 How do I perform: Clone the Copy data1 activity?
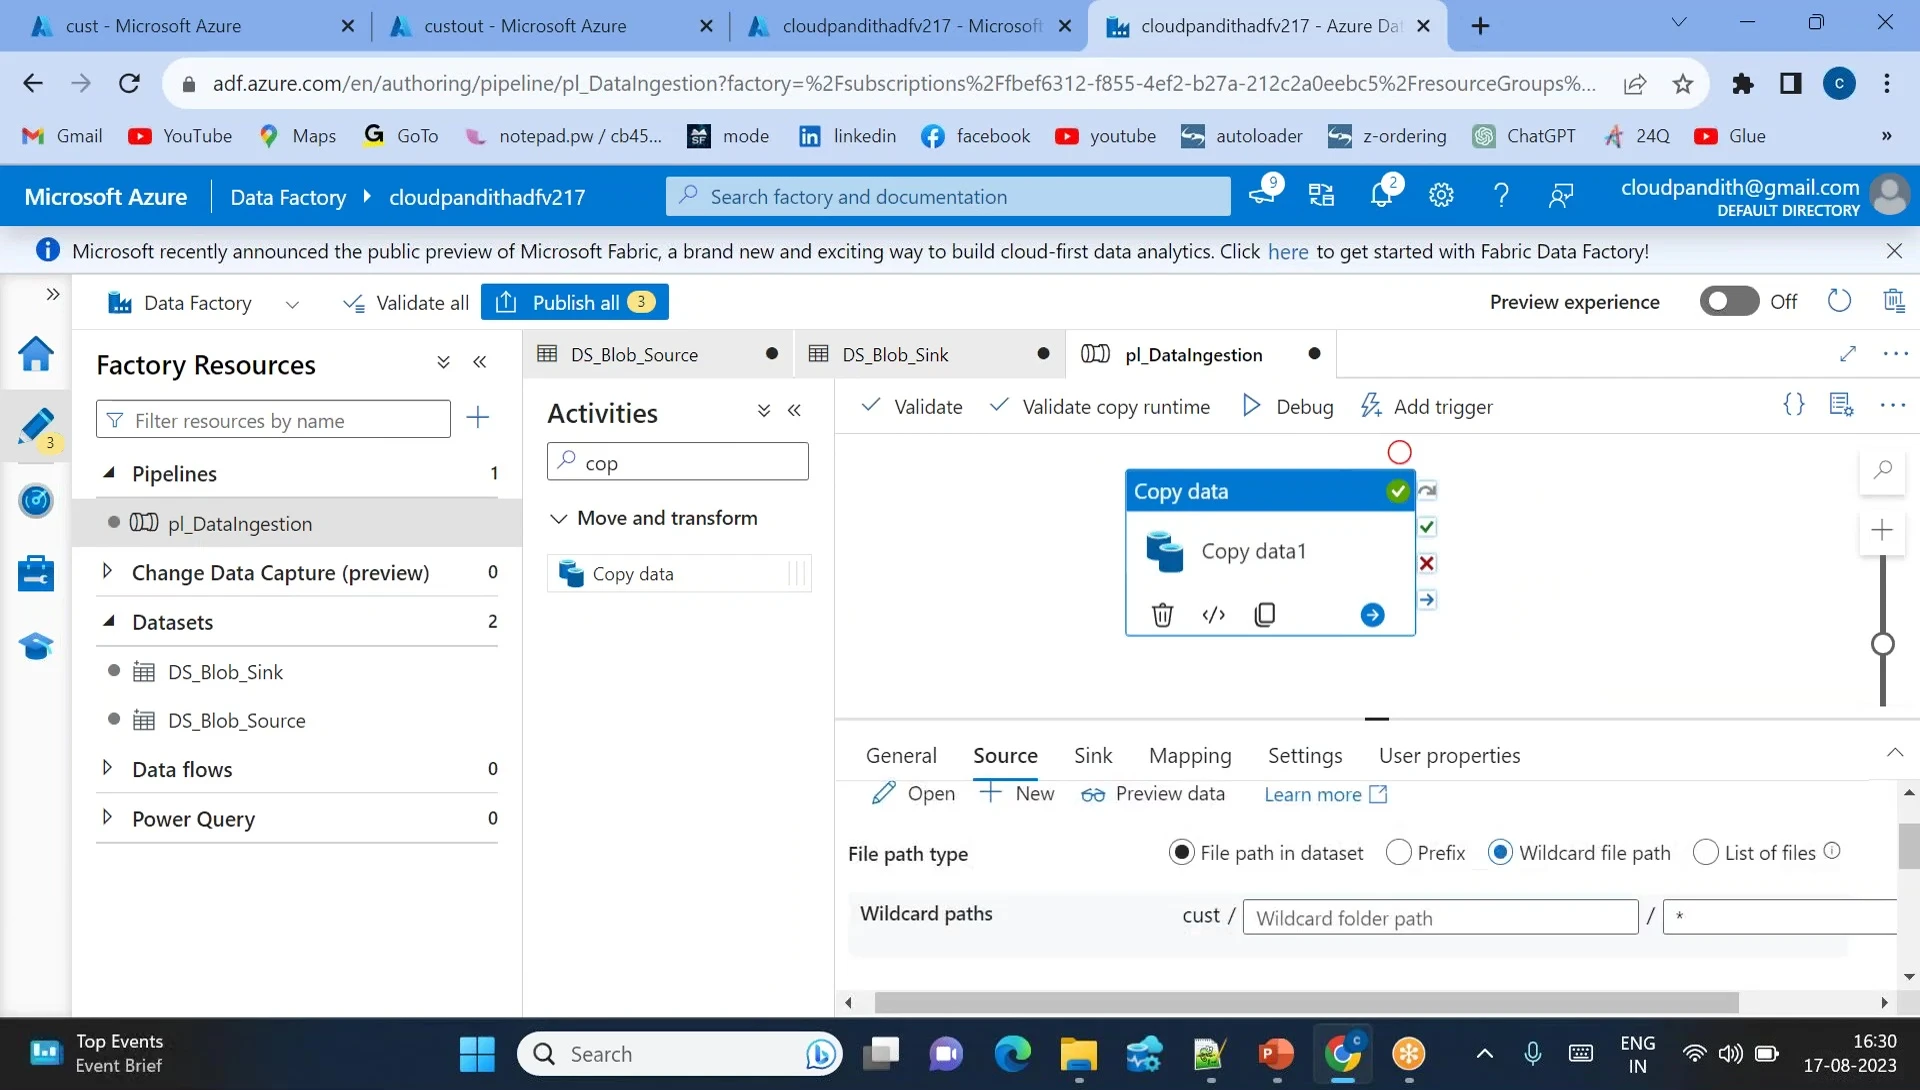[x=1265, y=614]
